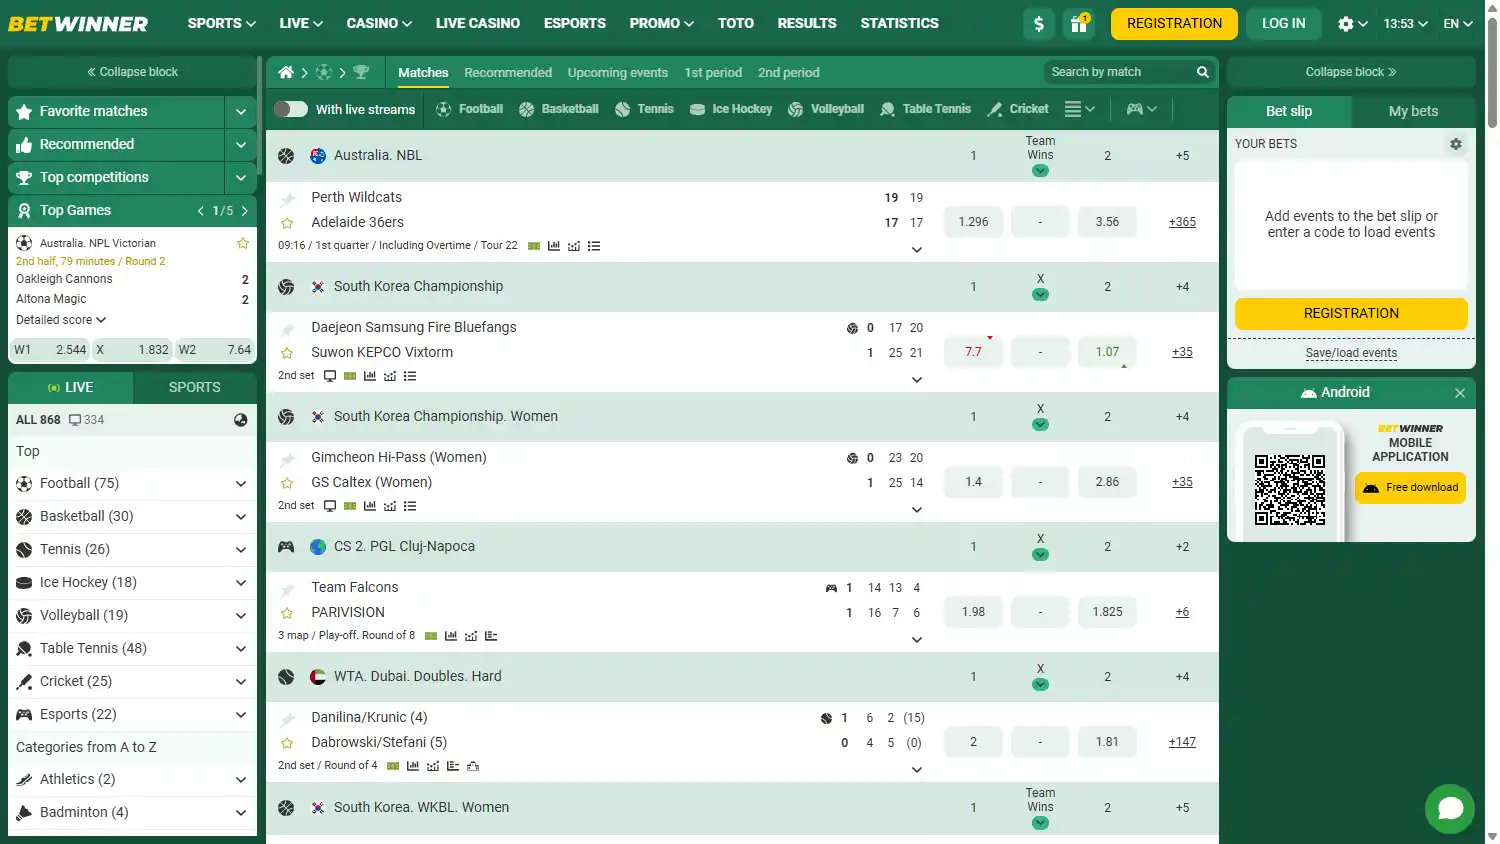Open video stream icon for Daejeon Samsung match
This screenshot has width=1500, height=844.
tap(330, 376)
